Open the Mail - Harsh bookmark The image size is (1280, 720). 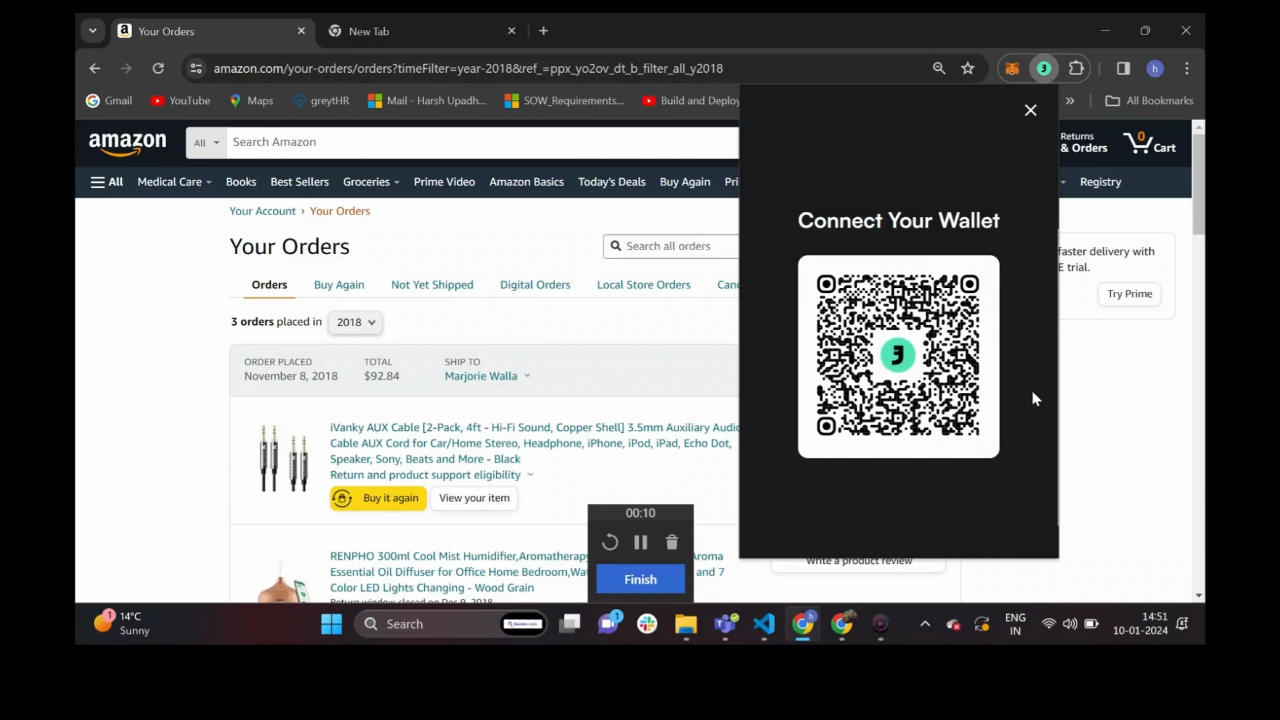click(x=427, y=101)
